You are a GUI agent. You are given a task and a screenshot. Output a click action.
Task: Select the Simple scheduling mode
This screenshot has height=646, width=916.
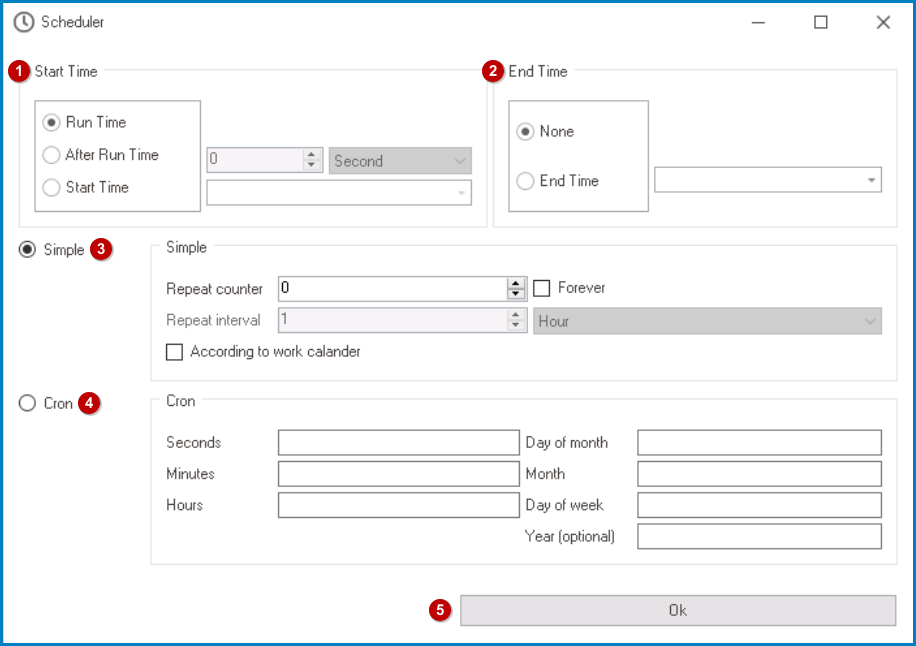(27, 250)
